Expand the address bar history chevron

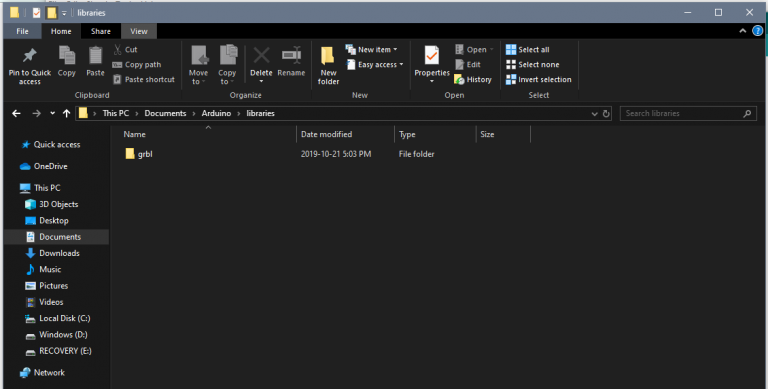point(594,114)
